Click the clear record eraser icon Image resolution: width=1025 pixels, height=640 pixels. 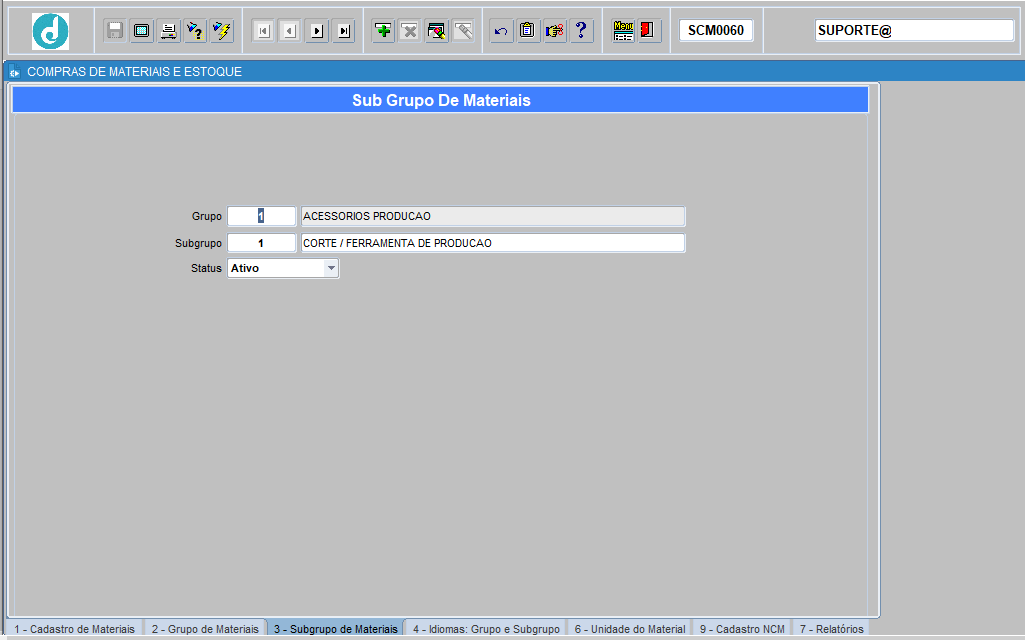click(x=437, y=31)
